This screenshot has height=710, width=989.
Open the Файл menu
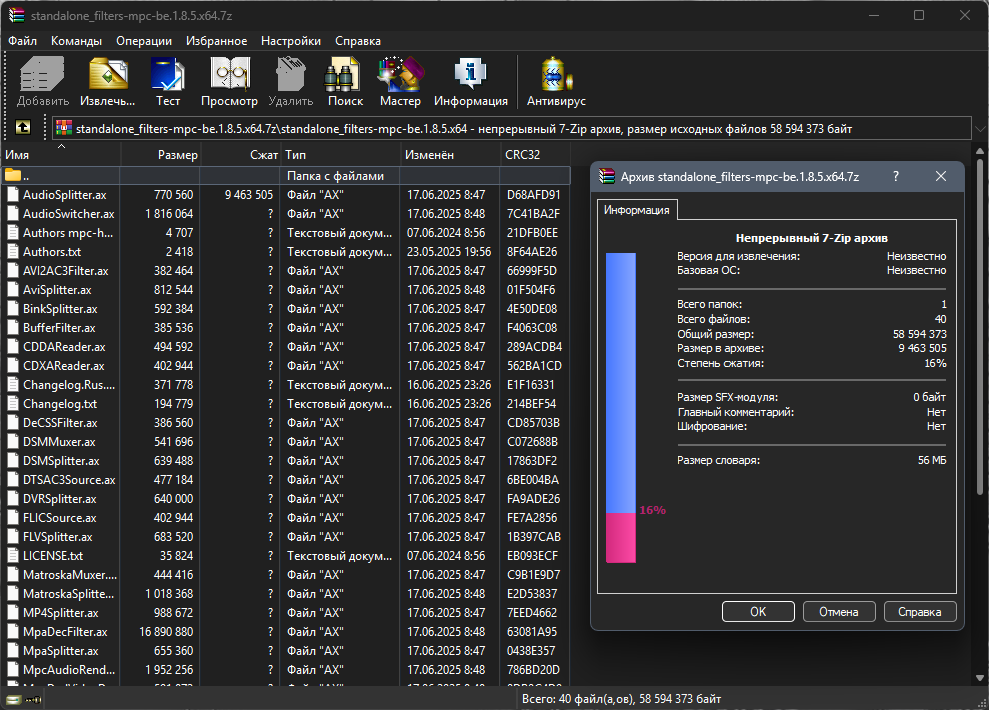[x=23, y=41]
